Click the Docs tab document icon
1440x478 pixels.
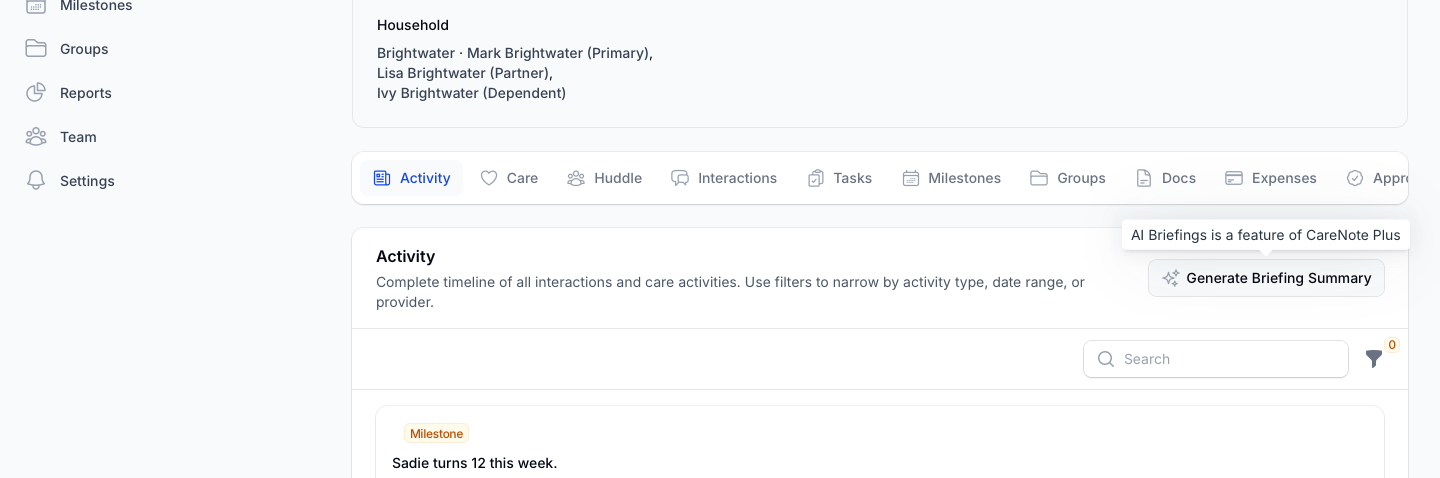click(1144, 178)
